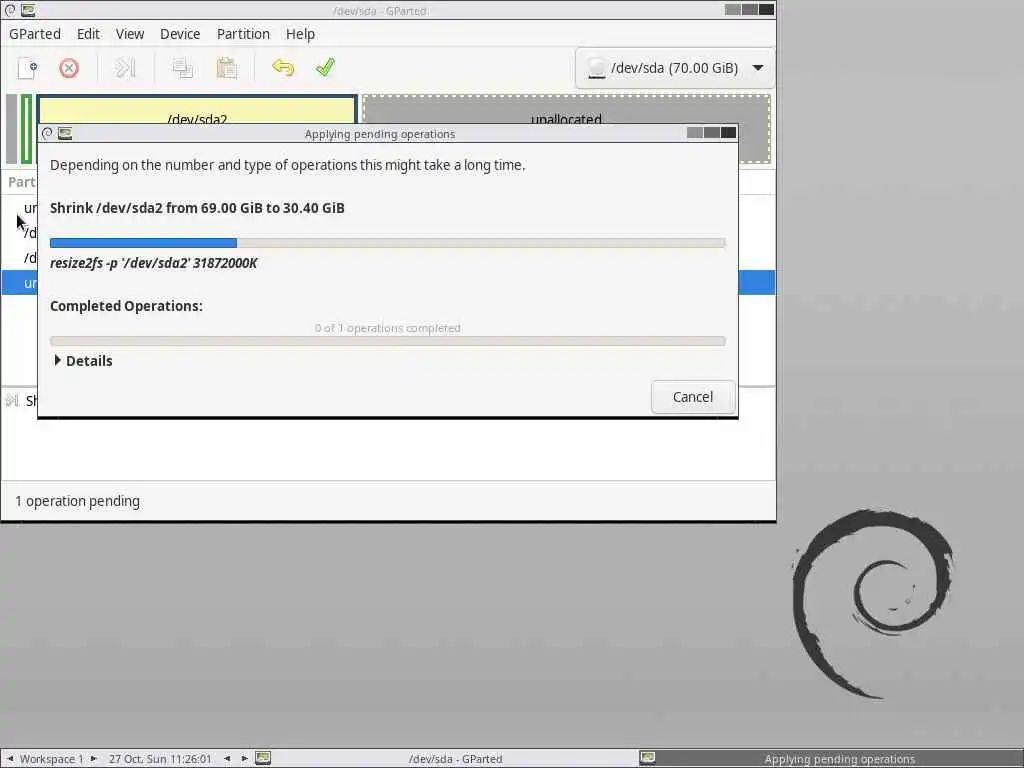Open the Edit menu
Image resolution: width=1024 pixels, height=768 pixels.
point(88,34)
